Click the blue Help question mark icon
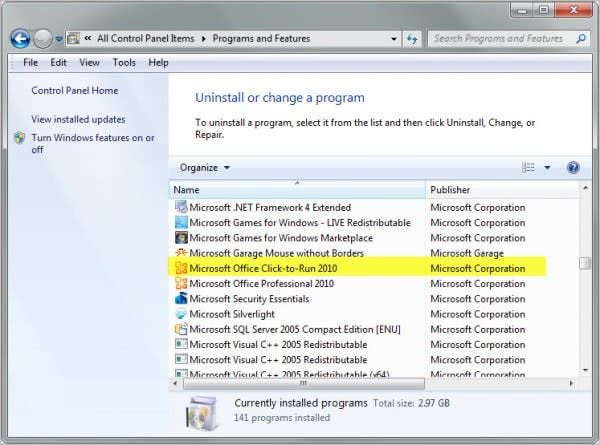 pyautogui.click(x=573, y=168)
